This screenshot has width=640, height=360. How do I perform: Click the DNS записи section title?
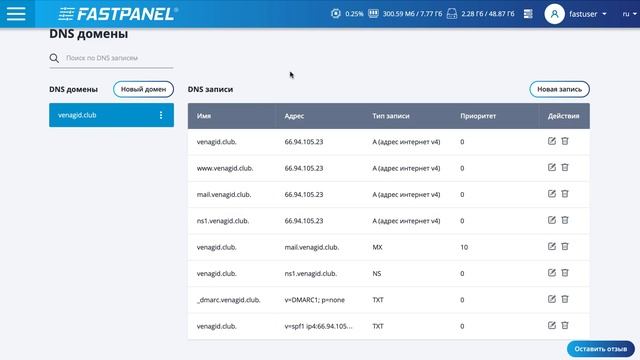pos(210,89)
